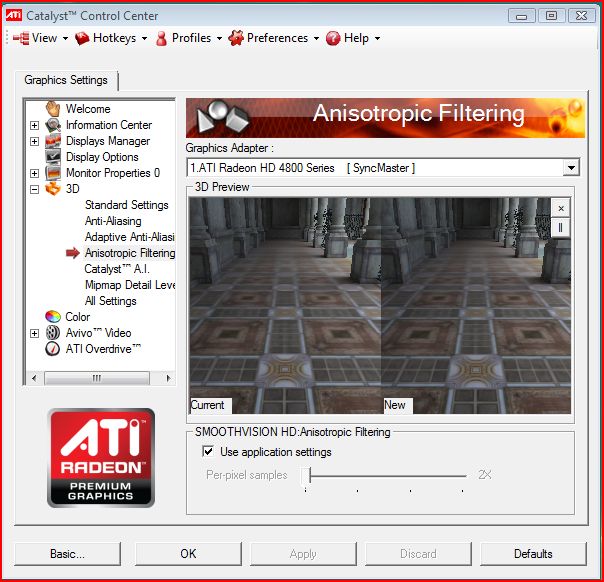Select Standard Settings in the tree

pos(126,205)
